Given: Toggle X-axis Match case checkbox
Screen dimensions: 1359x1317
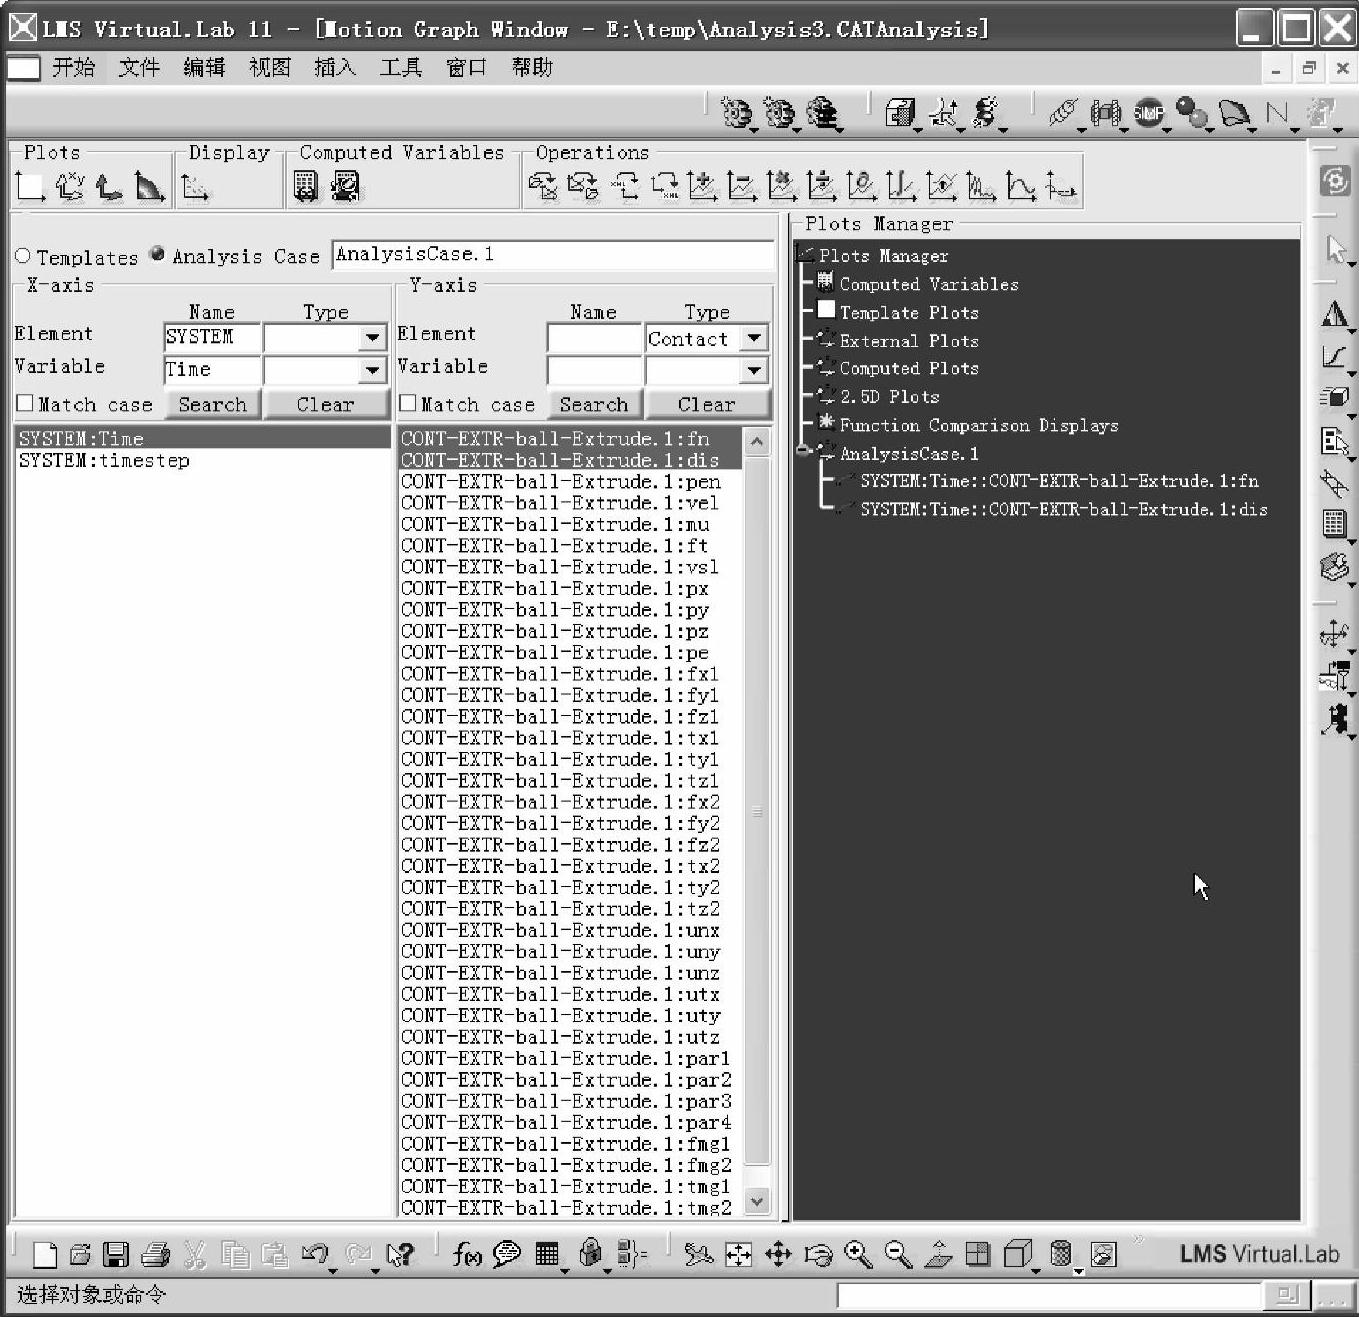Looking at the screenshot, I should pyautogui.click(x=25, y=403).
